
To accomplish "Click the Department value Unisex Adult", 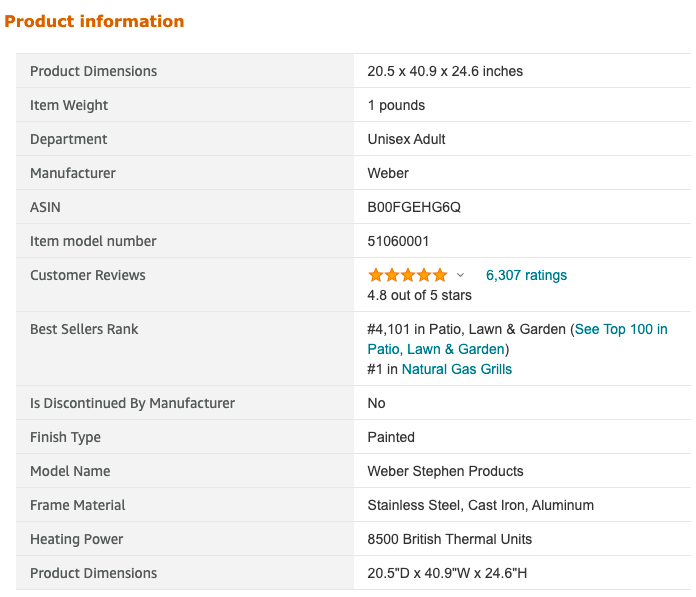I will (406, 139).
